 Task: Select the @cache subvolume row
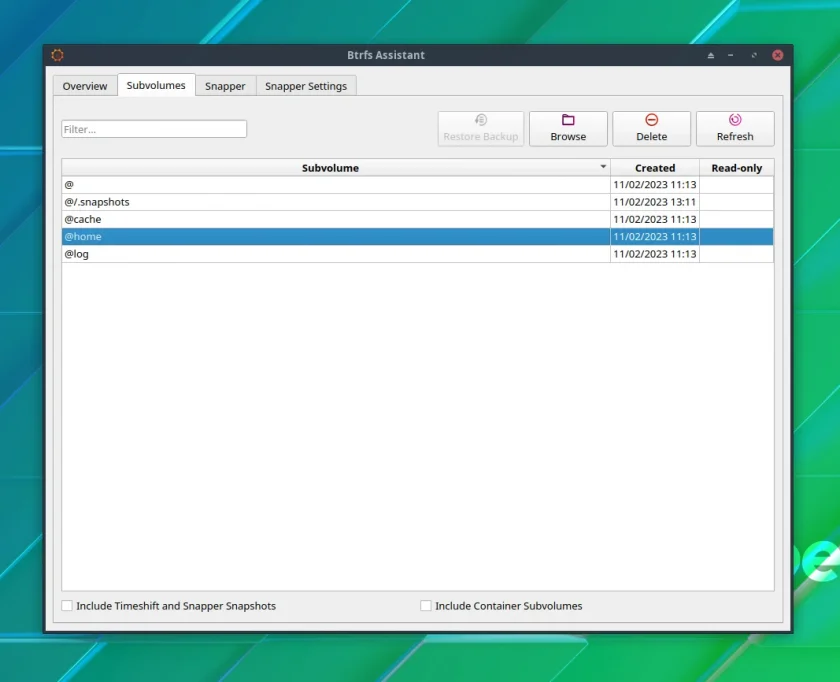[417, 219]
